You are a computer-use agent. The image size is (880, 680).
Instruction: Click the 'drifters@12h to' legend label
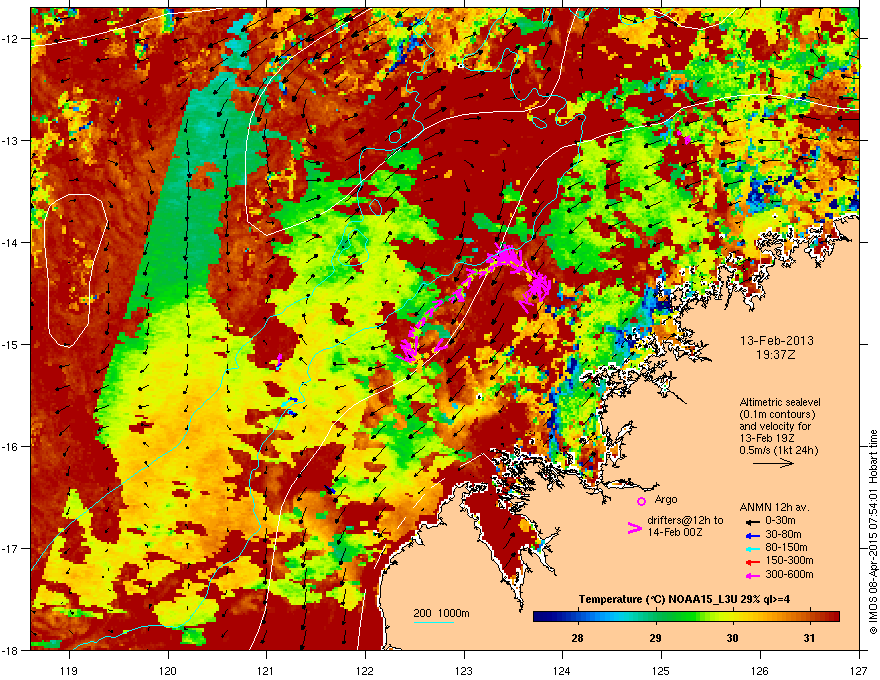coord(685,521)
